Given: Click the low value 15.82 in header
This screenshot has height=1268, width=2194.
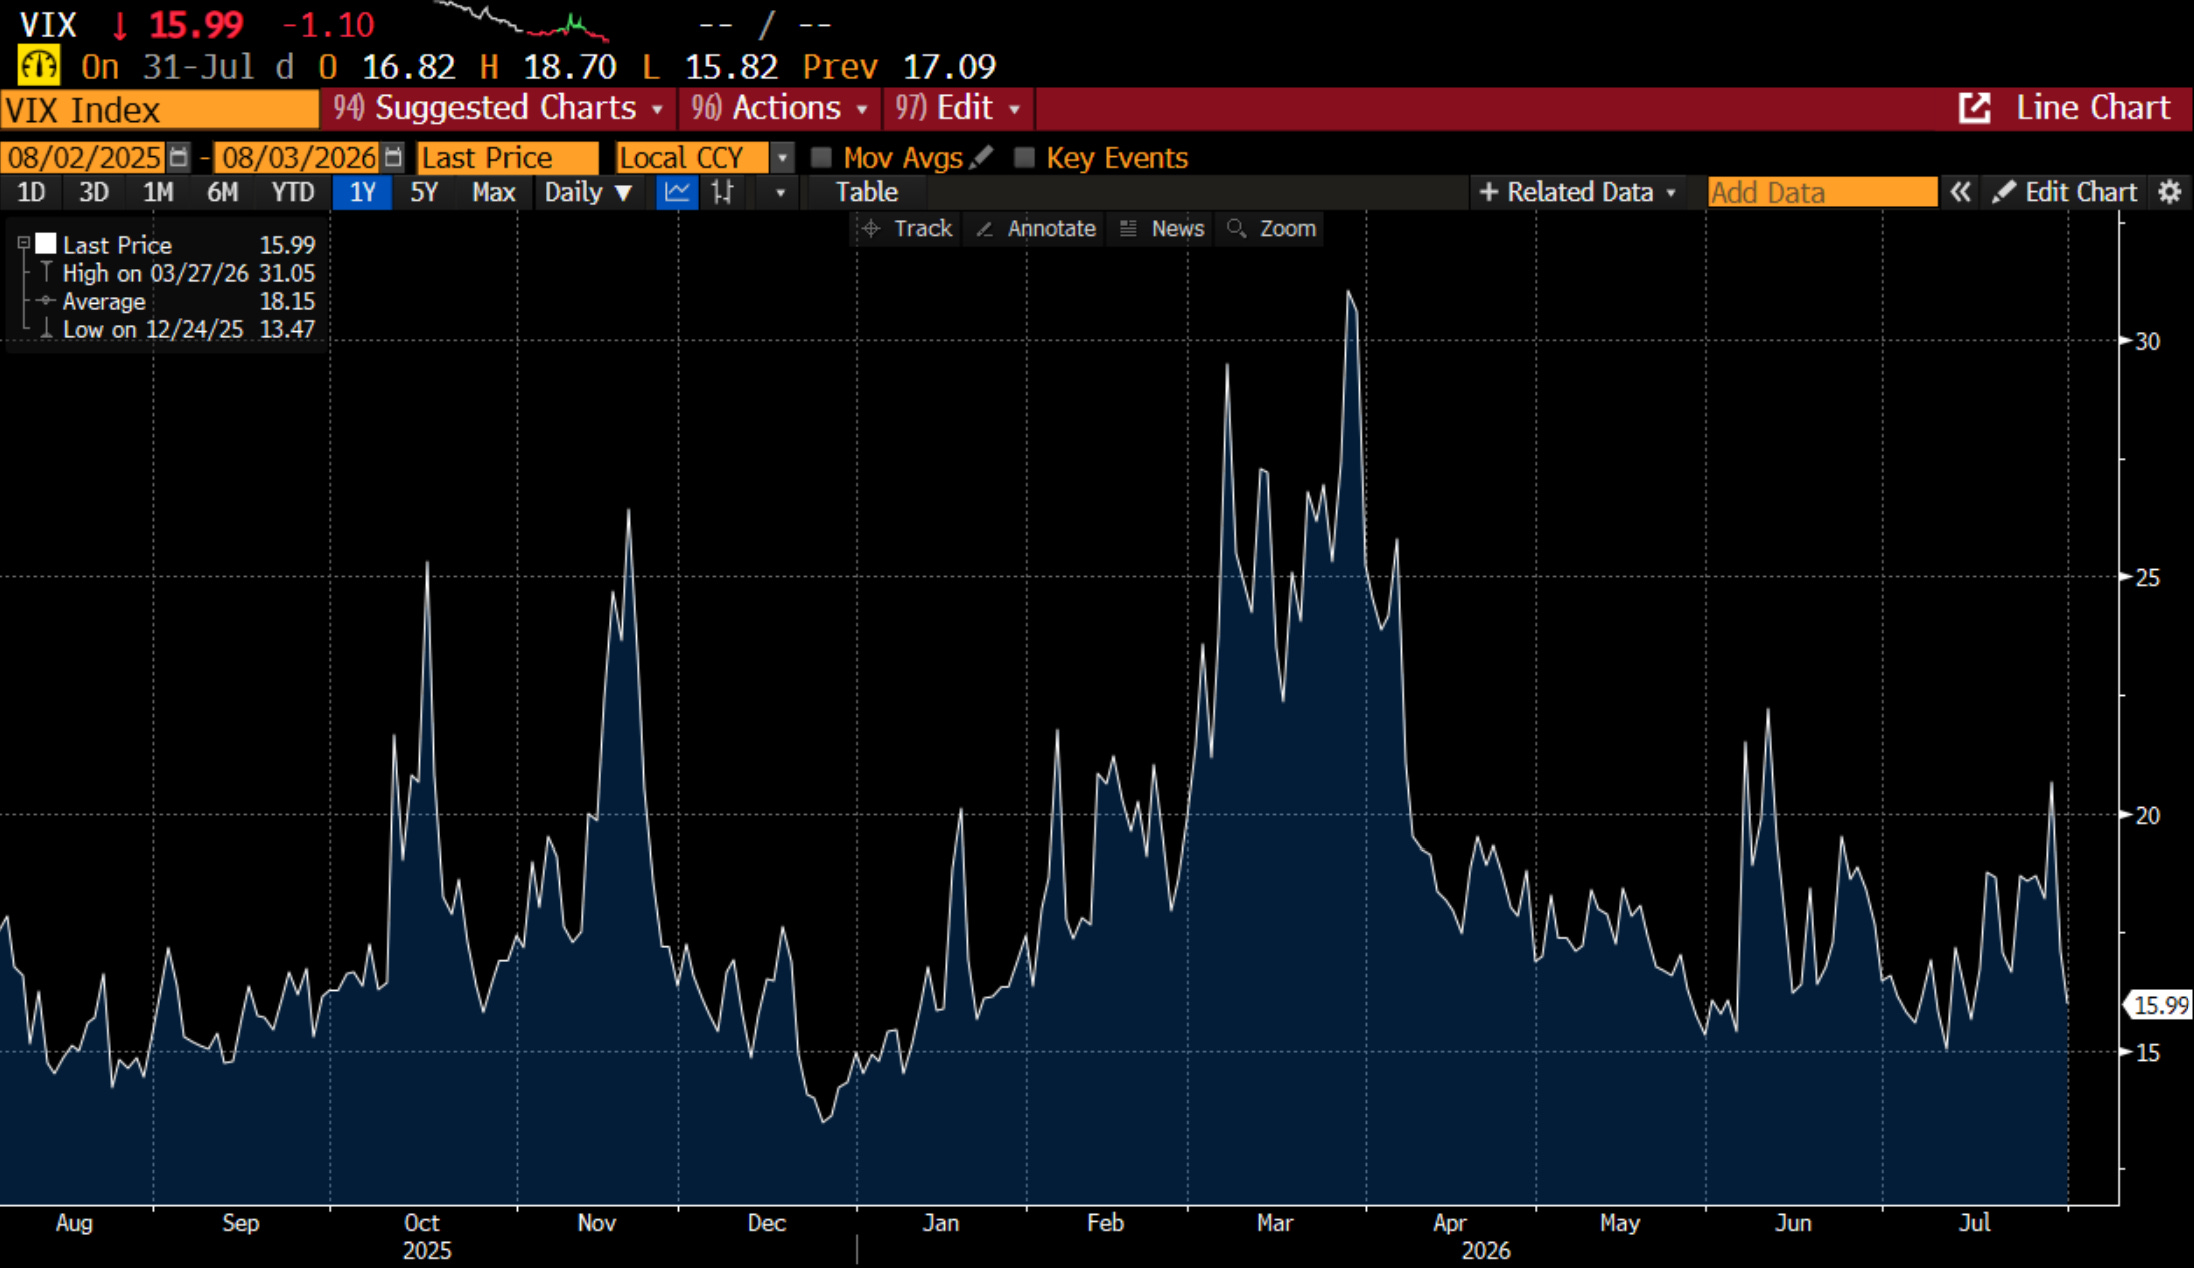Looking at the screenshot, I should pos(731,67).
